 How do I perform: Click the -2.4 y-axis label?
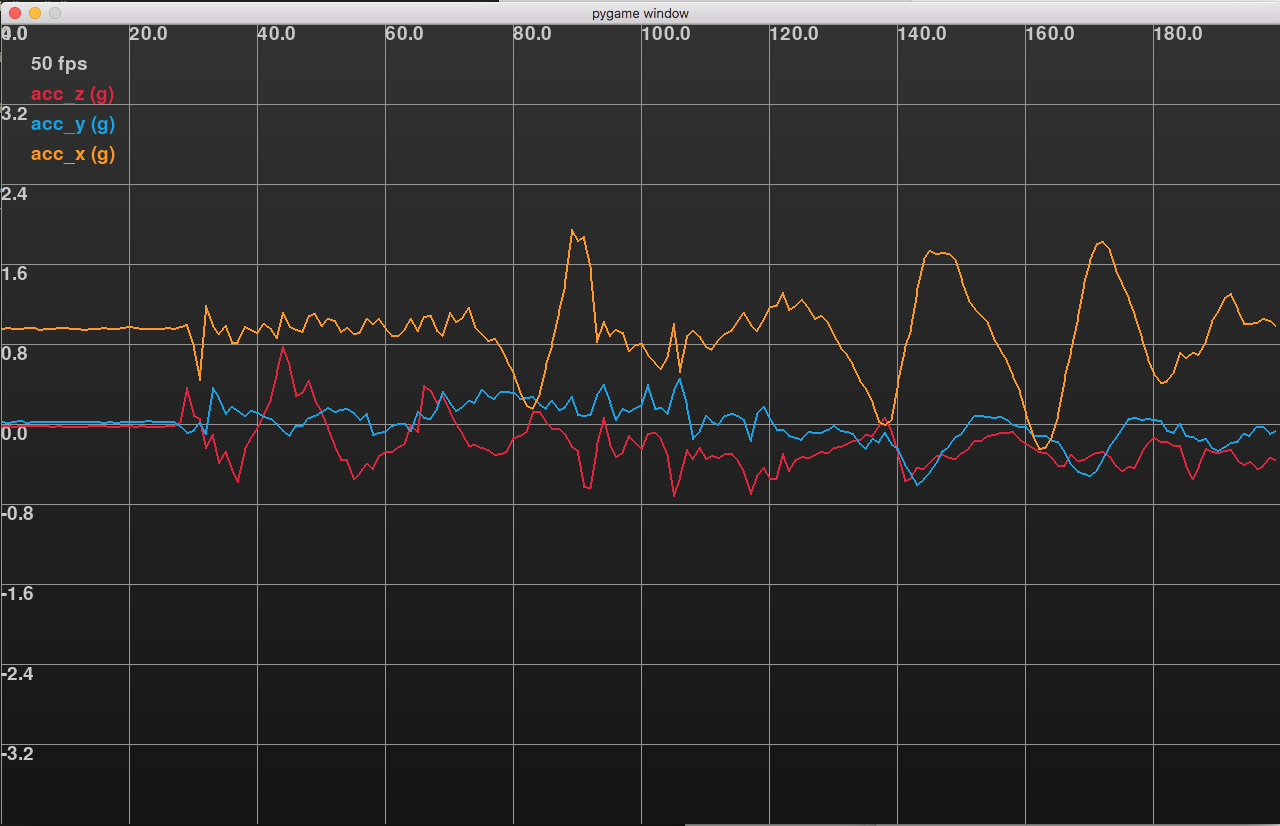pyautogui.click(x=18, y=674)
